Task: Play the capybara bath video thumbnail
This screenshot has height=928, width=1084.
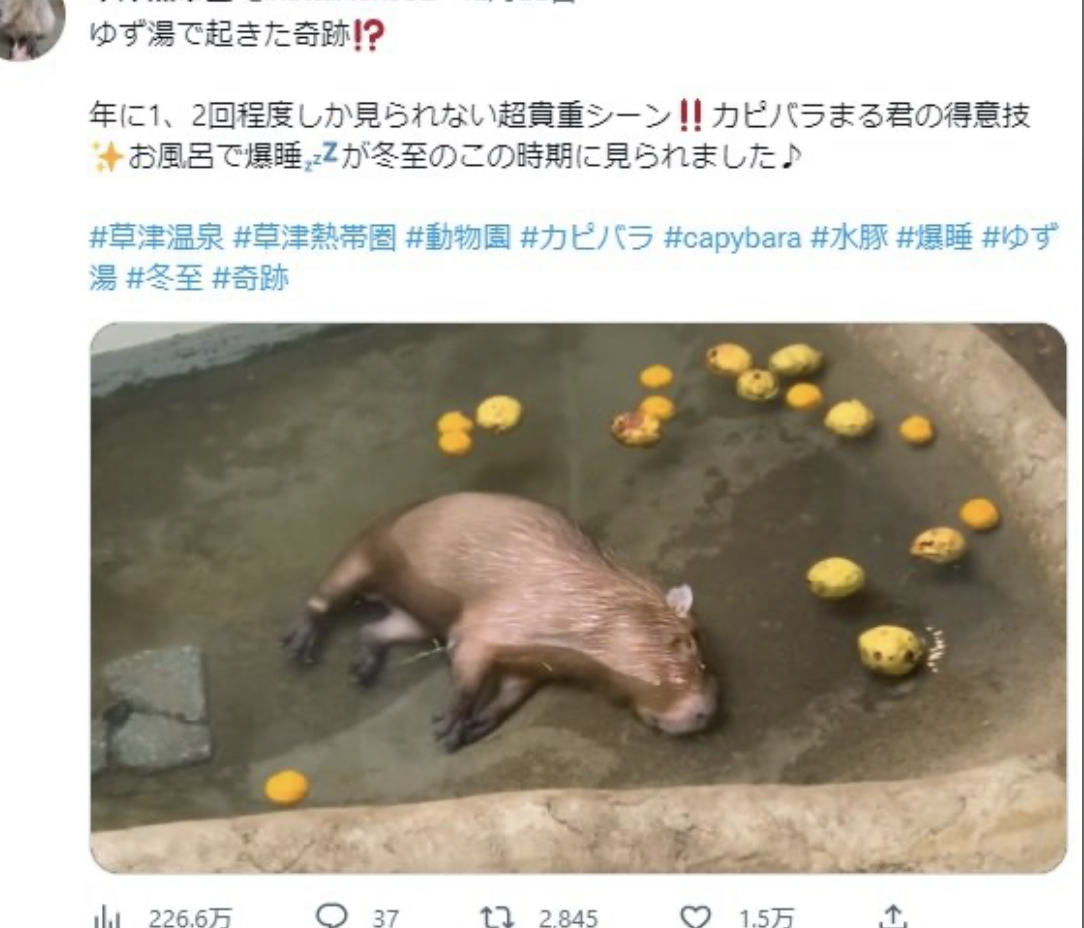Action: pos(579,597)
